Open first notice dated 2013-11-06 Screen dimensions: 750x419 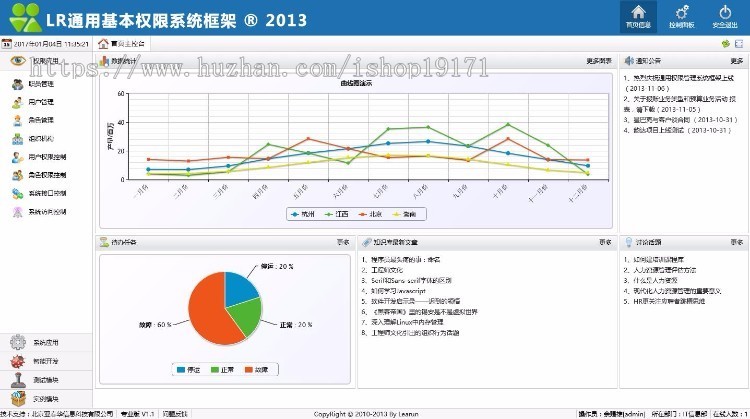[679, 83]
